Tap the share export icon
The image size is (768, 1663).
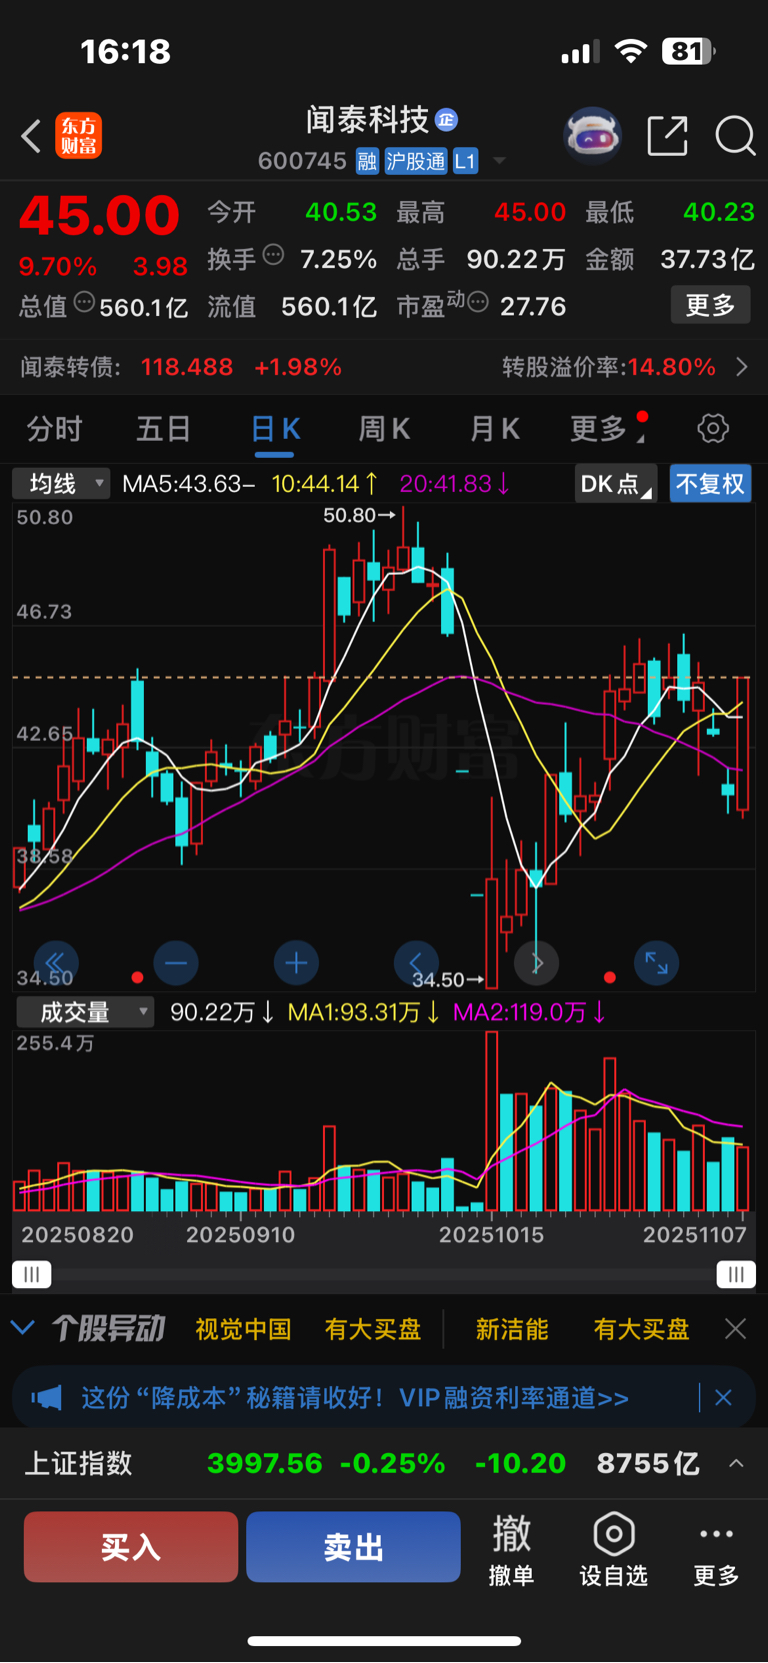click(x=668, y=136)
